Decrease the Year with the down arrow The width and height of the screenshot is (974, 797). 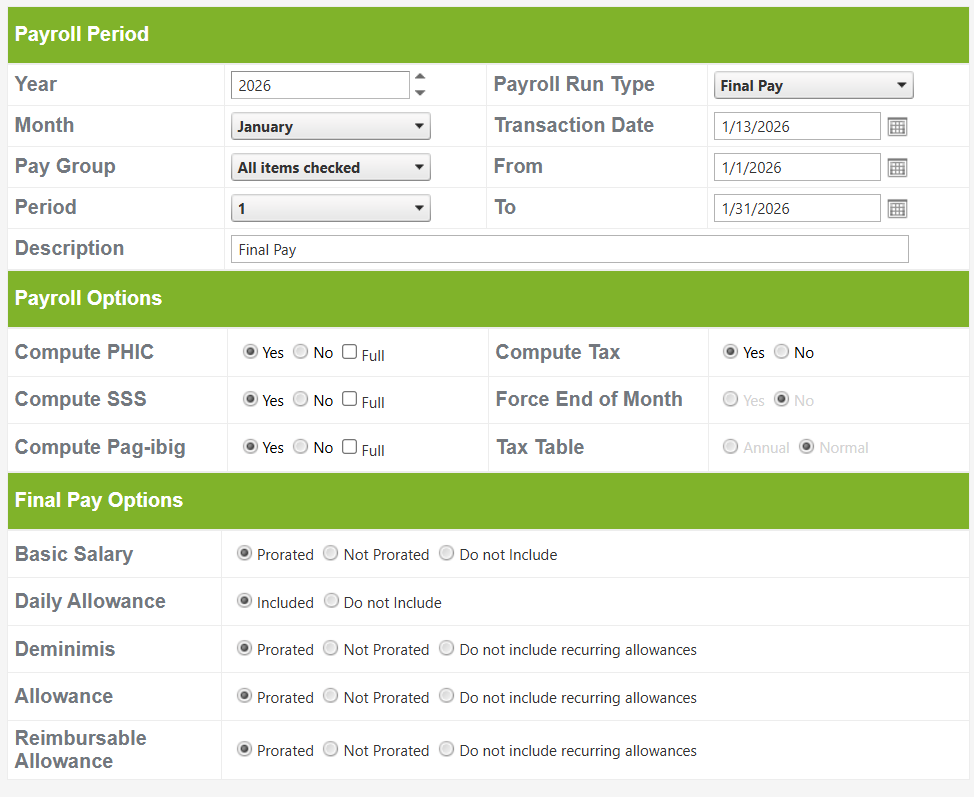(420, 93)
